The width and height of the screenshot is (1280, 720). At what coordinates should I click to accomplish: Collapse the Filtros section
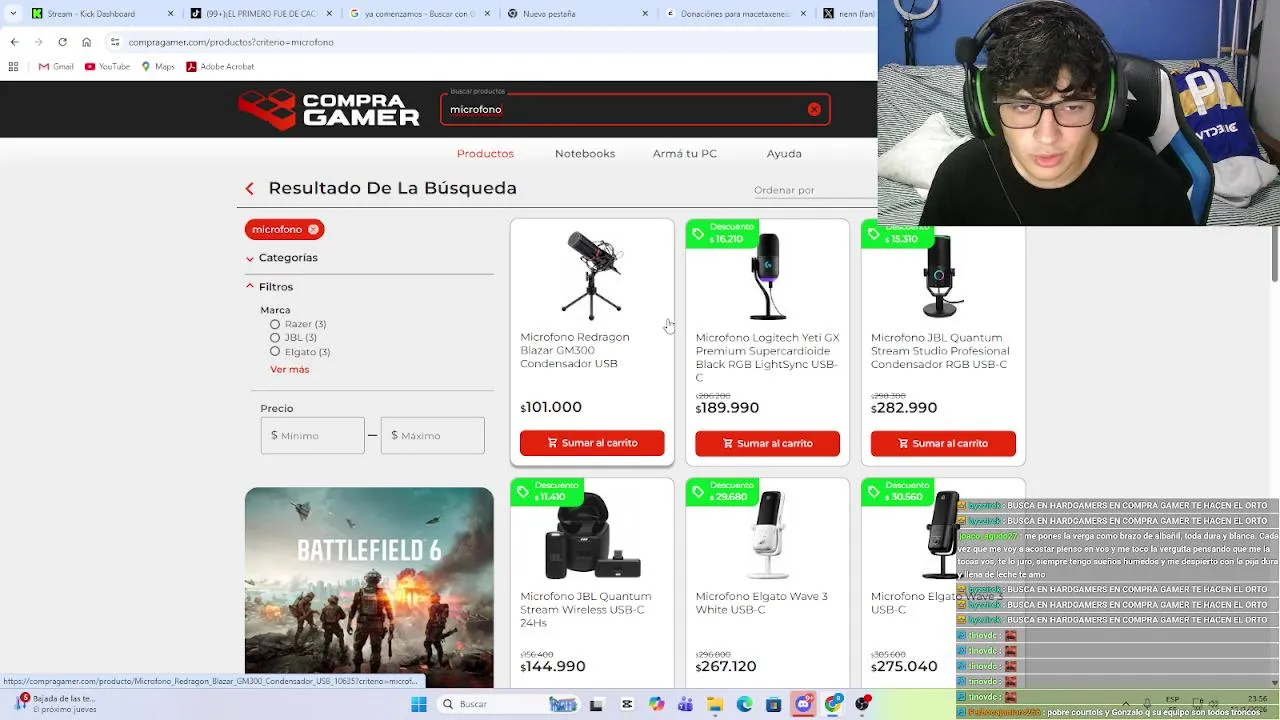[269, 287]
